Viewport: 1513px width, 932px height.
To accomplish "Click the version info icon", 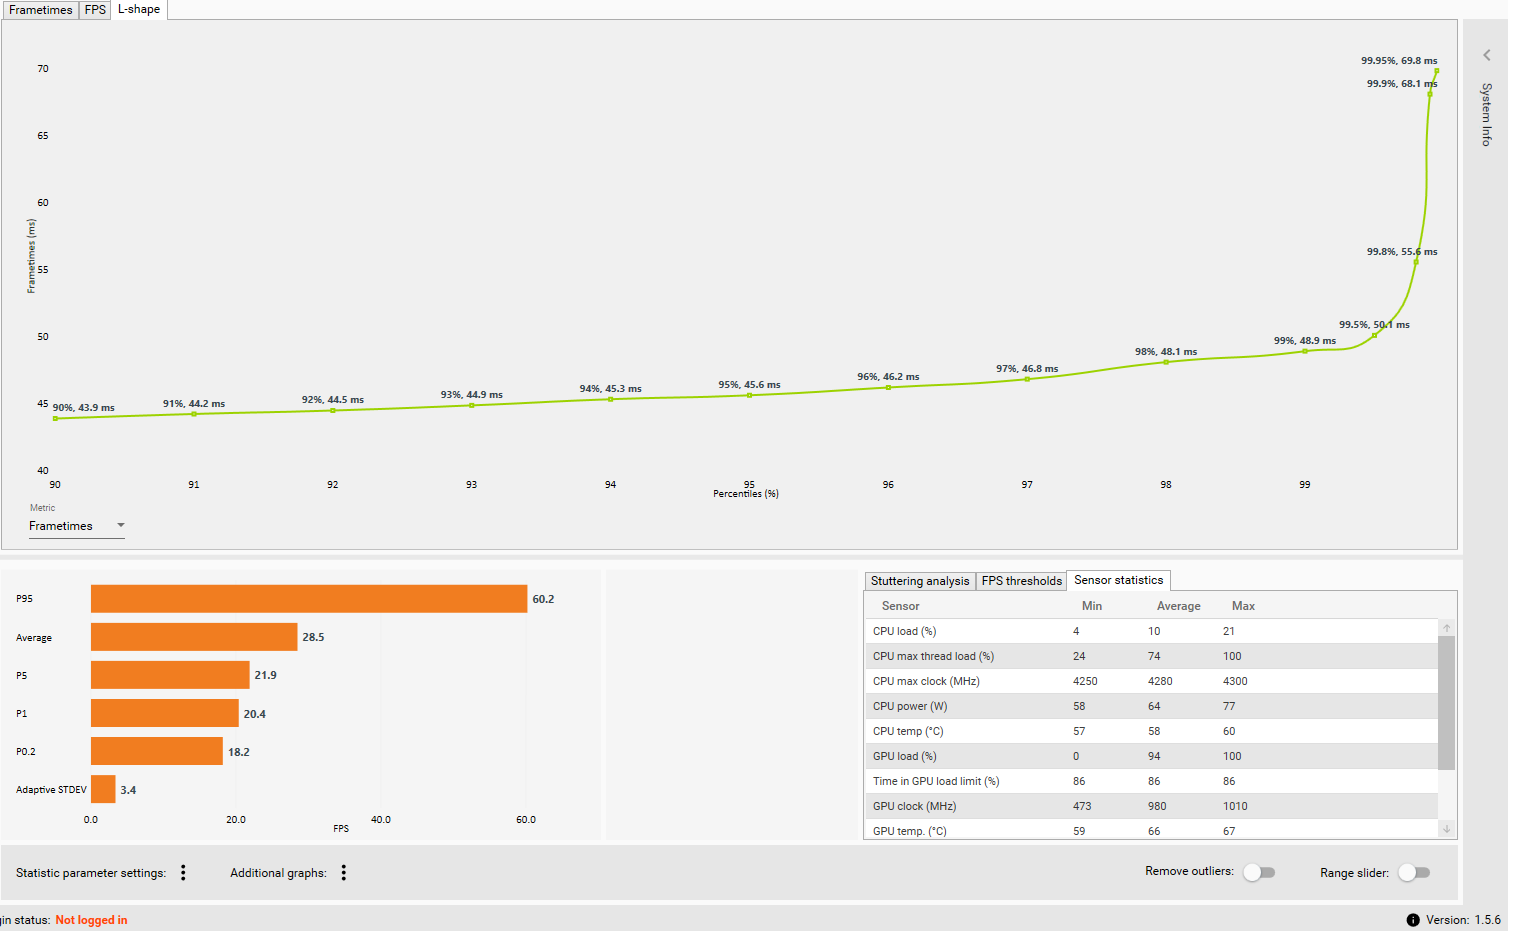I will click(1413, 920).
